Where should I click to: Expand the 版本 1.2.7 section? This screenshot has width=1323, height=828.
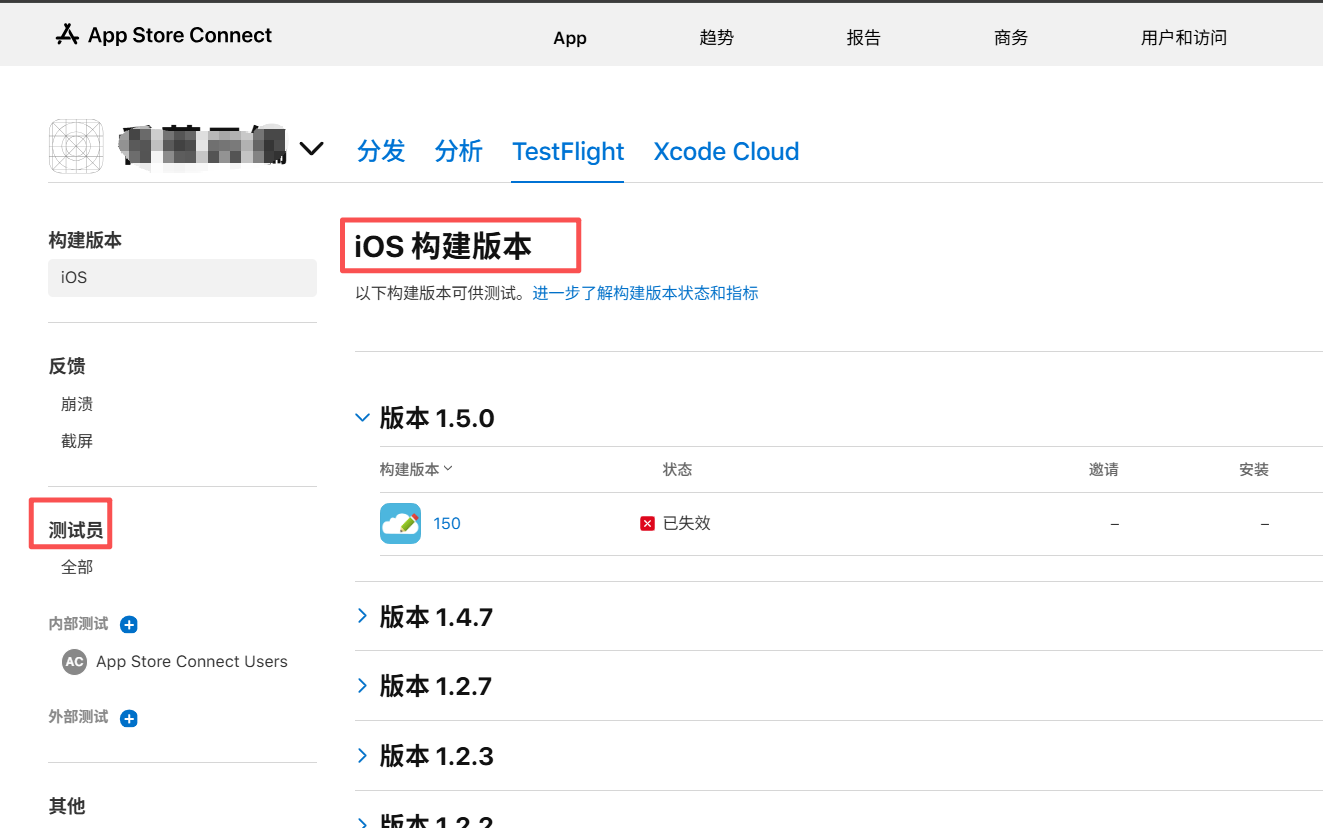363,685
